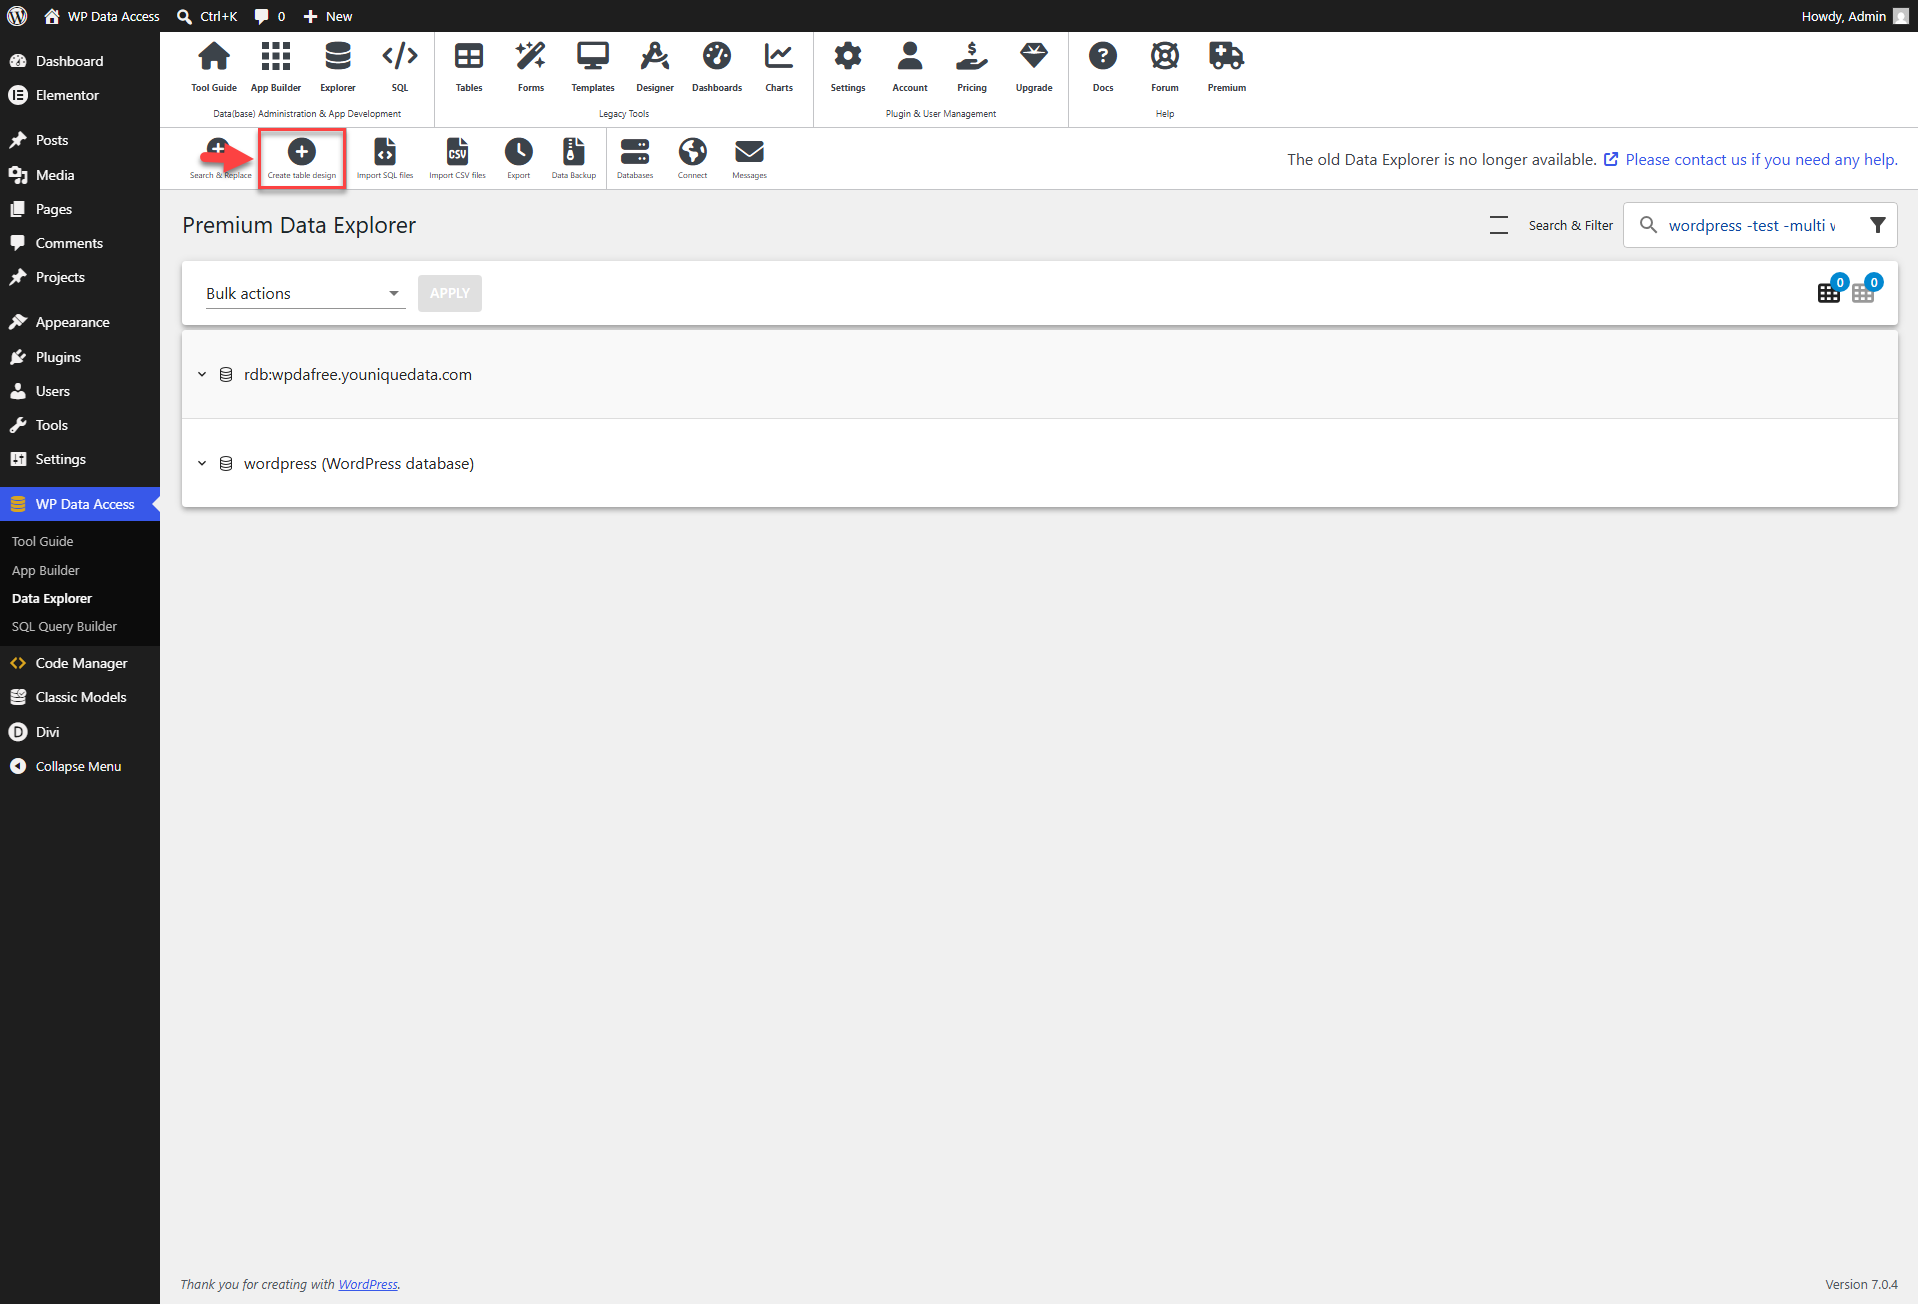Open the App Builder submenu item
This screenshot has width=1918, height=1304.
click(x=46, y=570)
